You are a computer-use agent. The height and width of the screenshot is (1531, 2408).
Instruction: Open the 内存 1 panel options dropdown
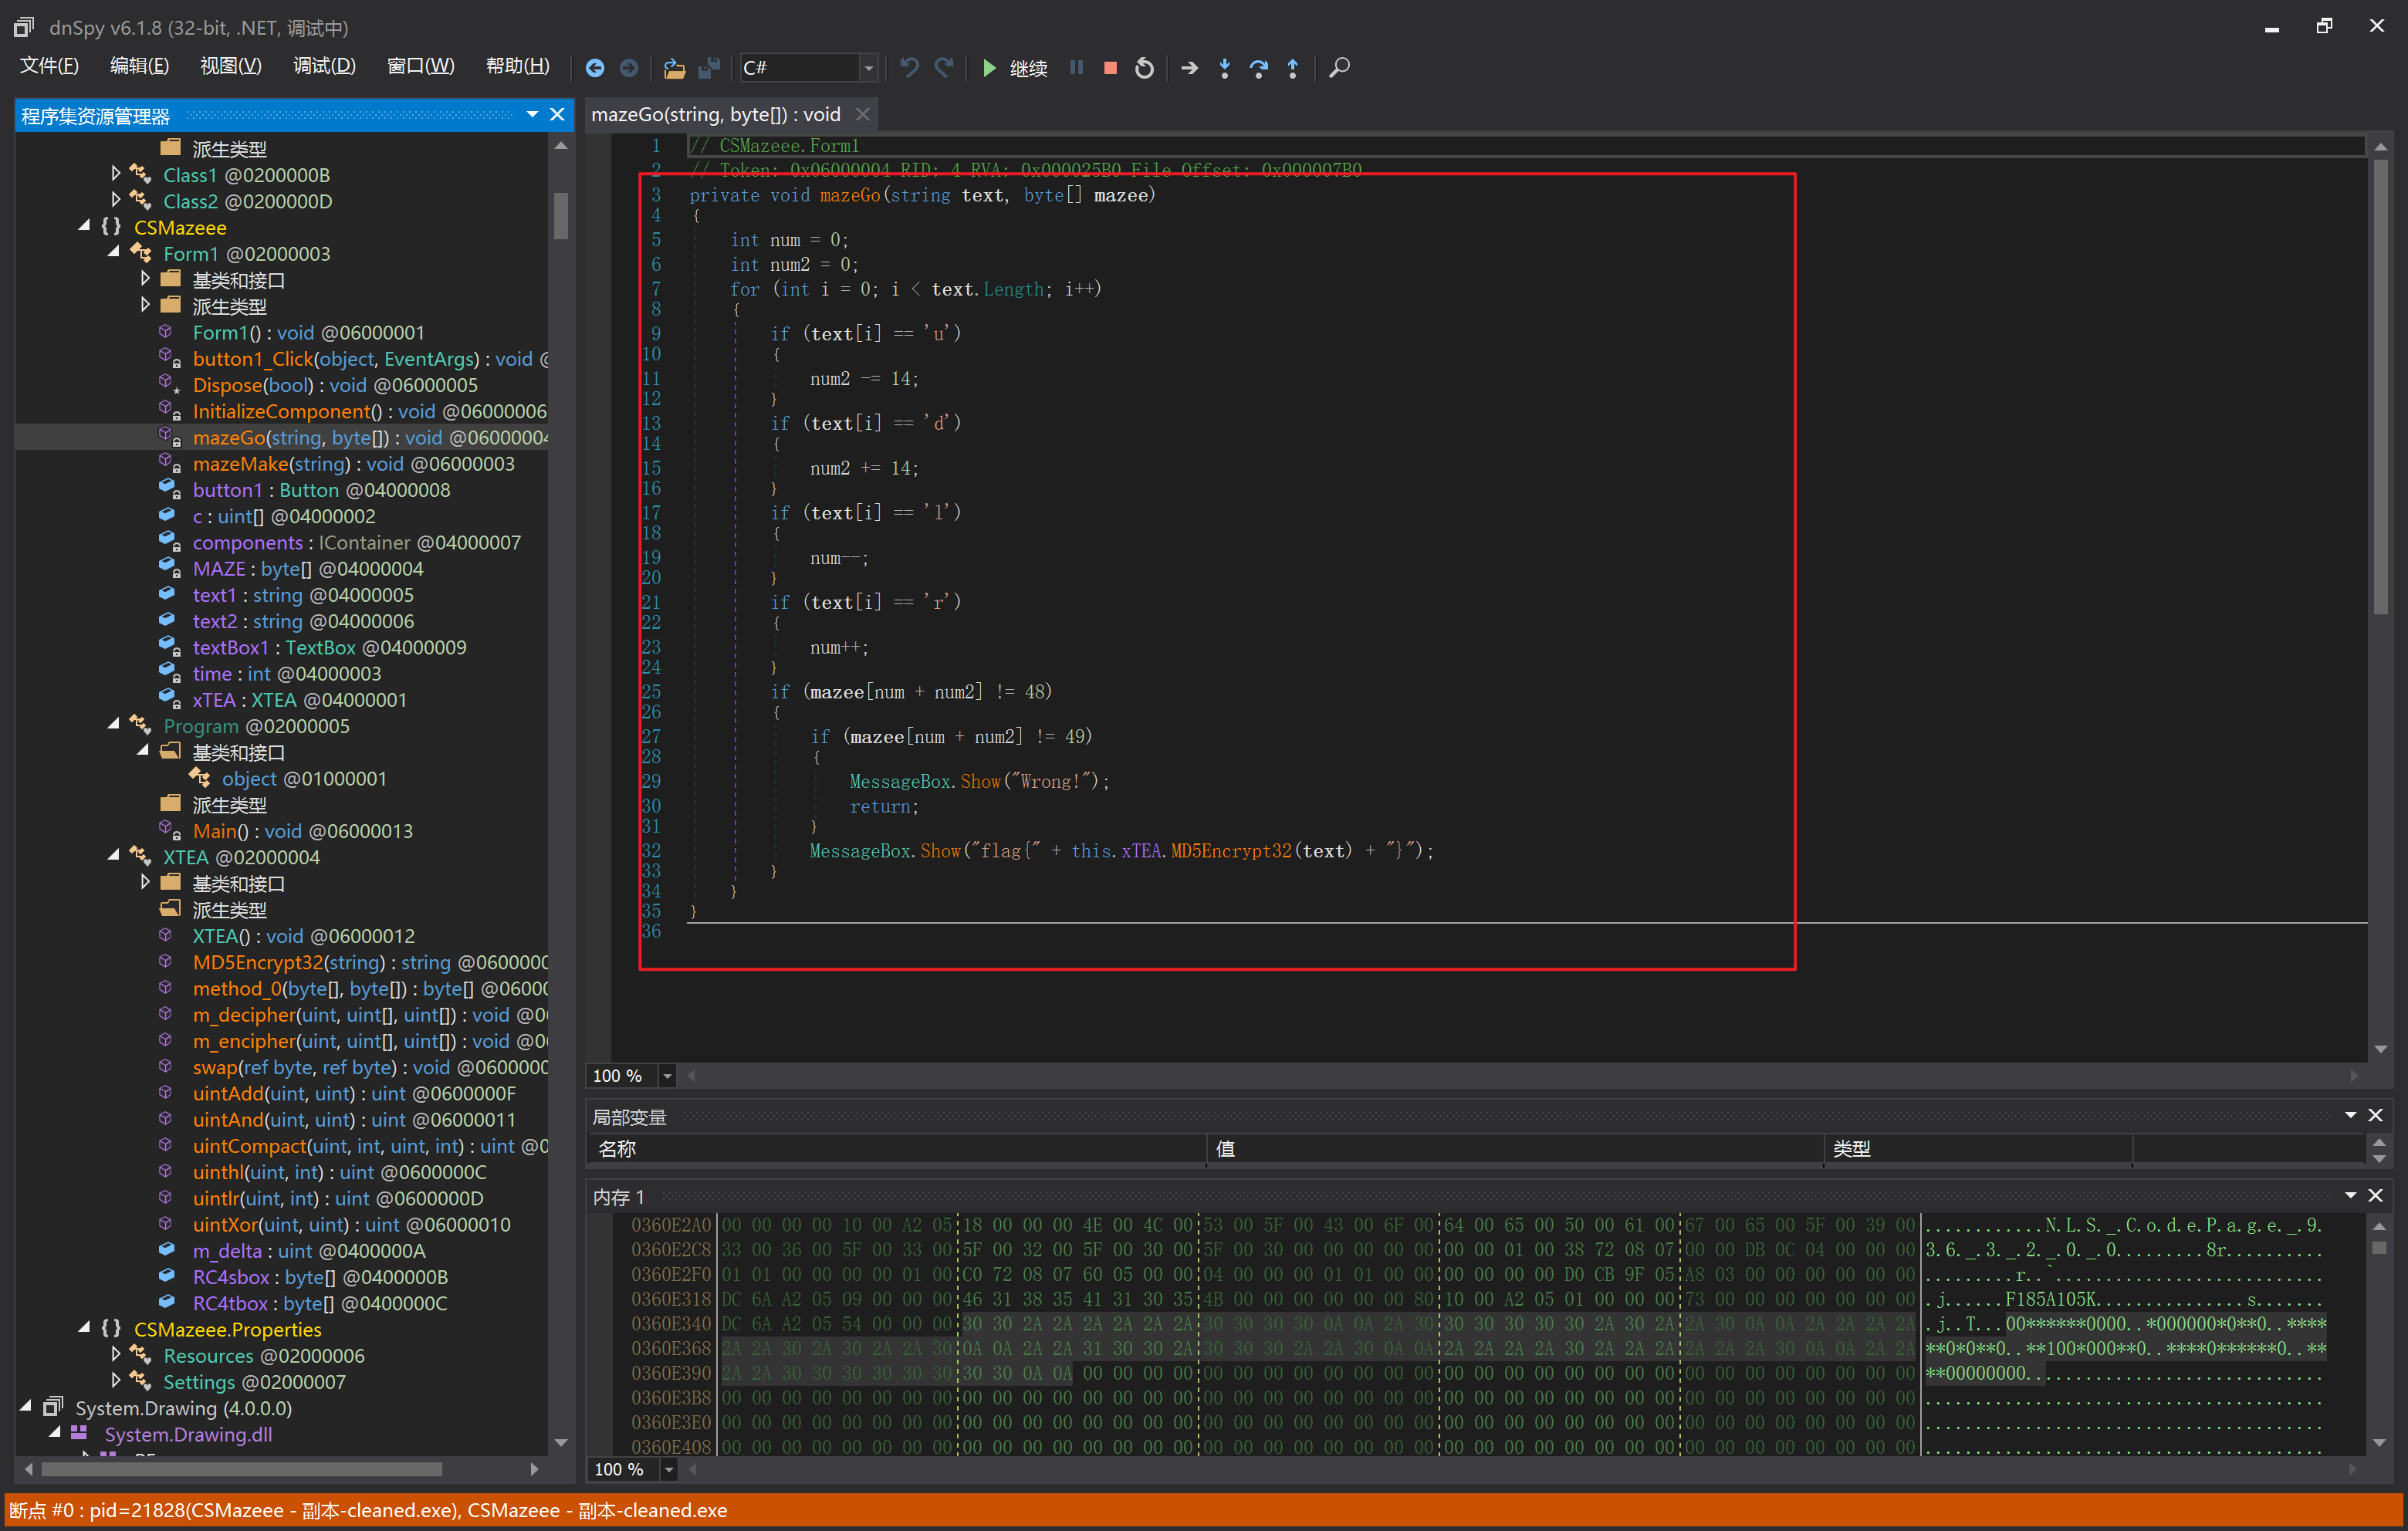[x=2350, y=1195]
